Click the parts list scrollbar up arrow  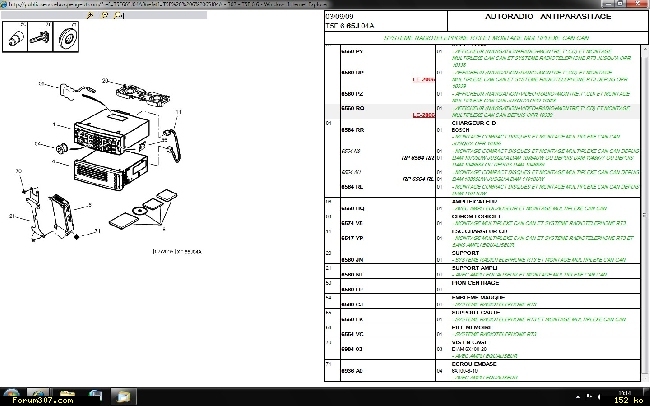645,49
